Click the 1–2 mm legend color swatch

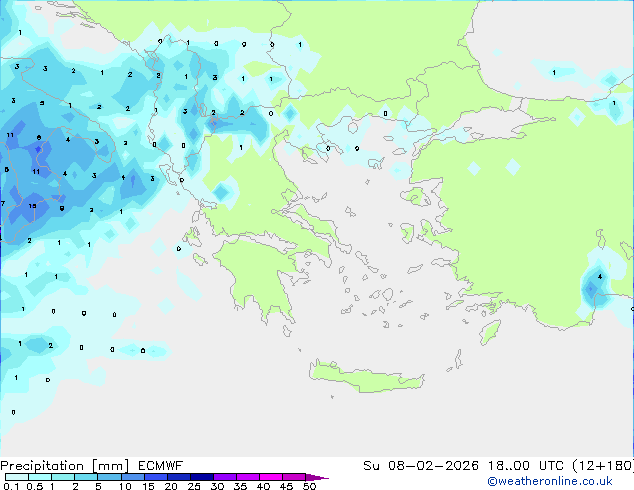click(x=63, y=477)
